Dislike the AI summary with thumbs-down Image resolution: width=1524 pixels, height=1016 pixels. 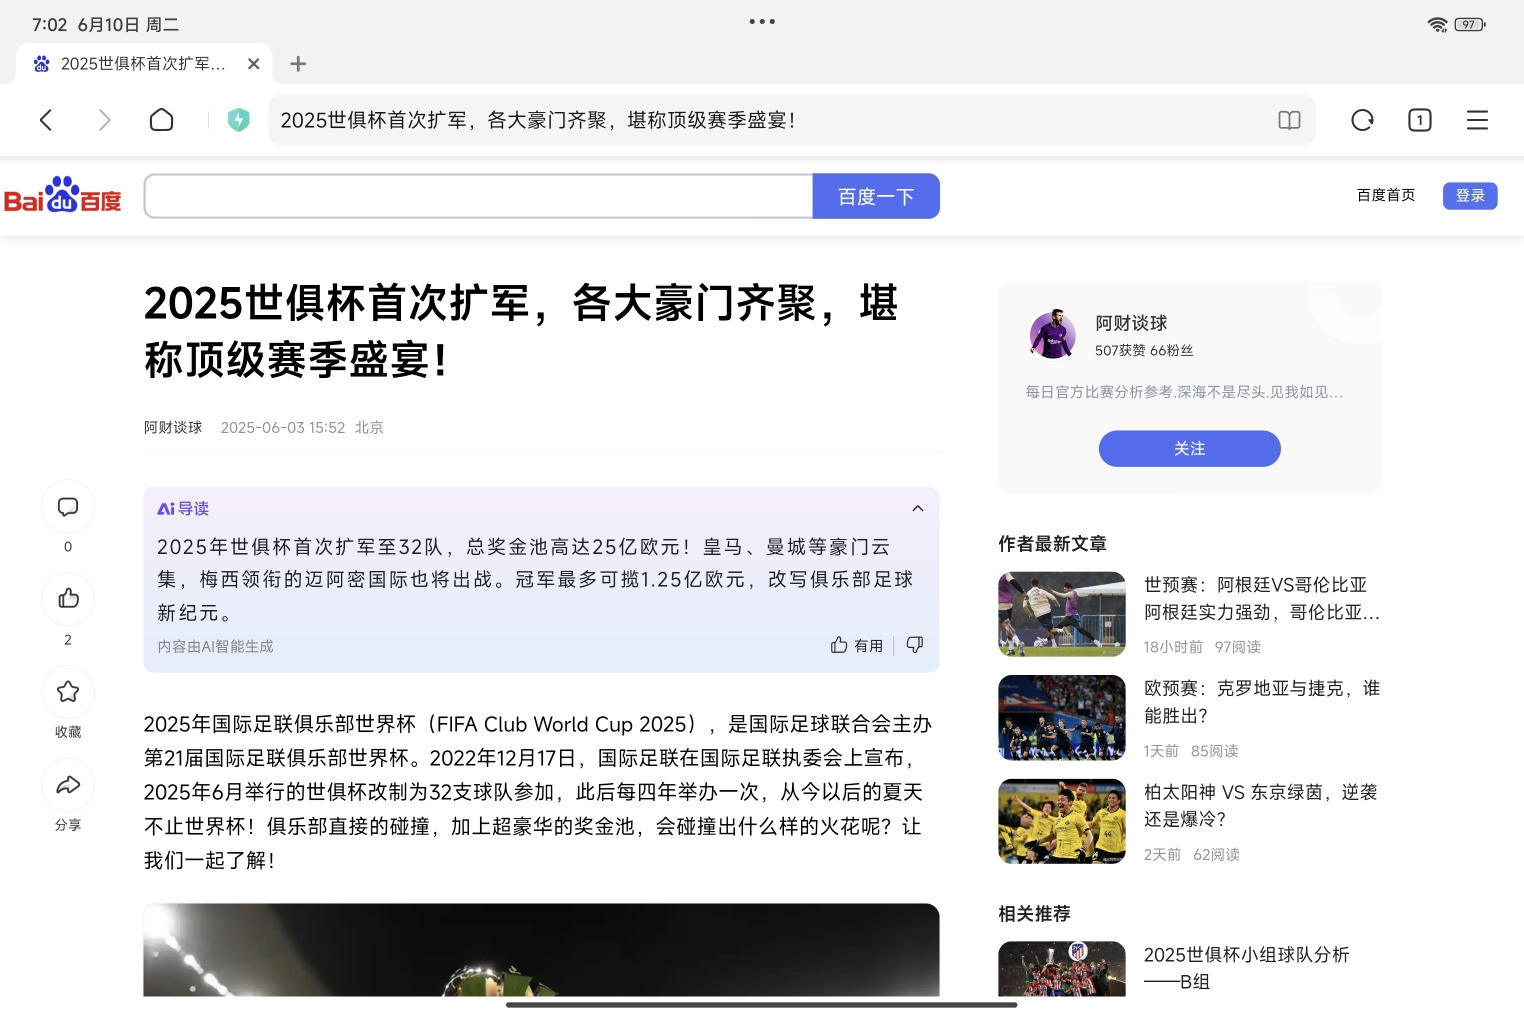tap(914, 645)
